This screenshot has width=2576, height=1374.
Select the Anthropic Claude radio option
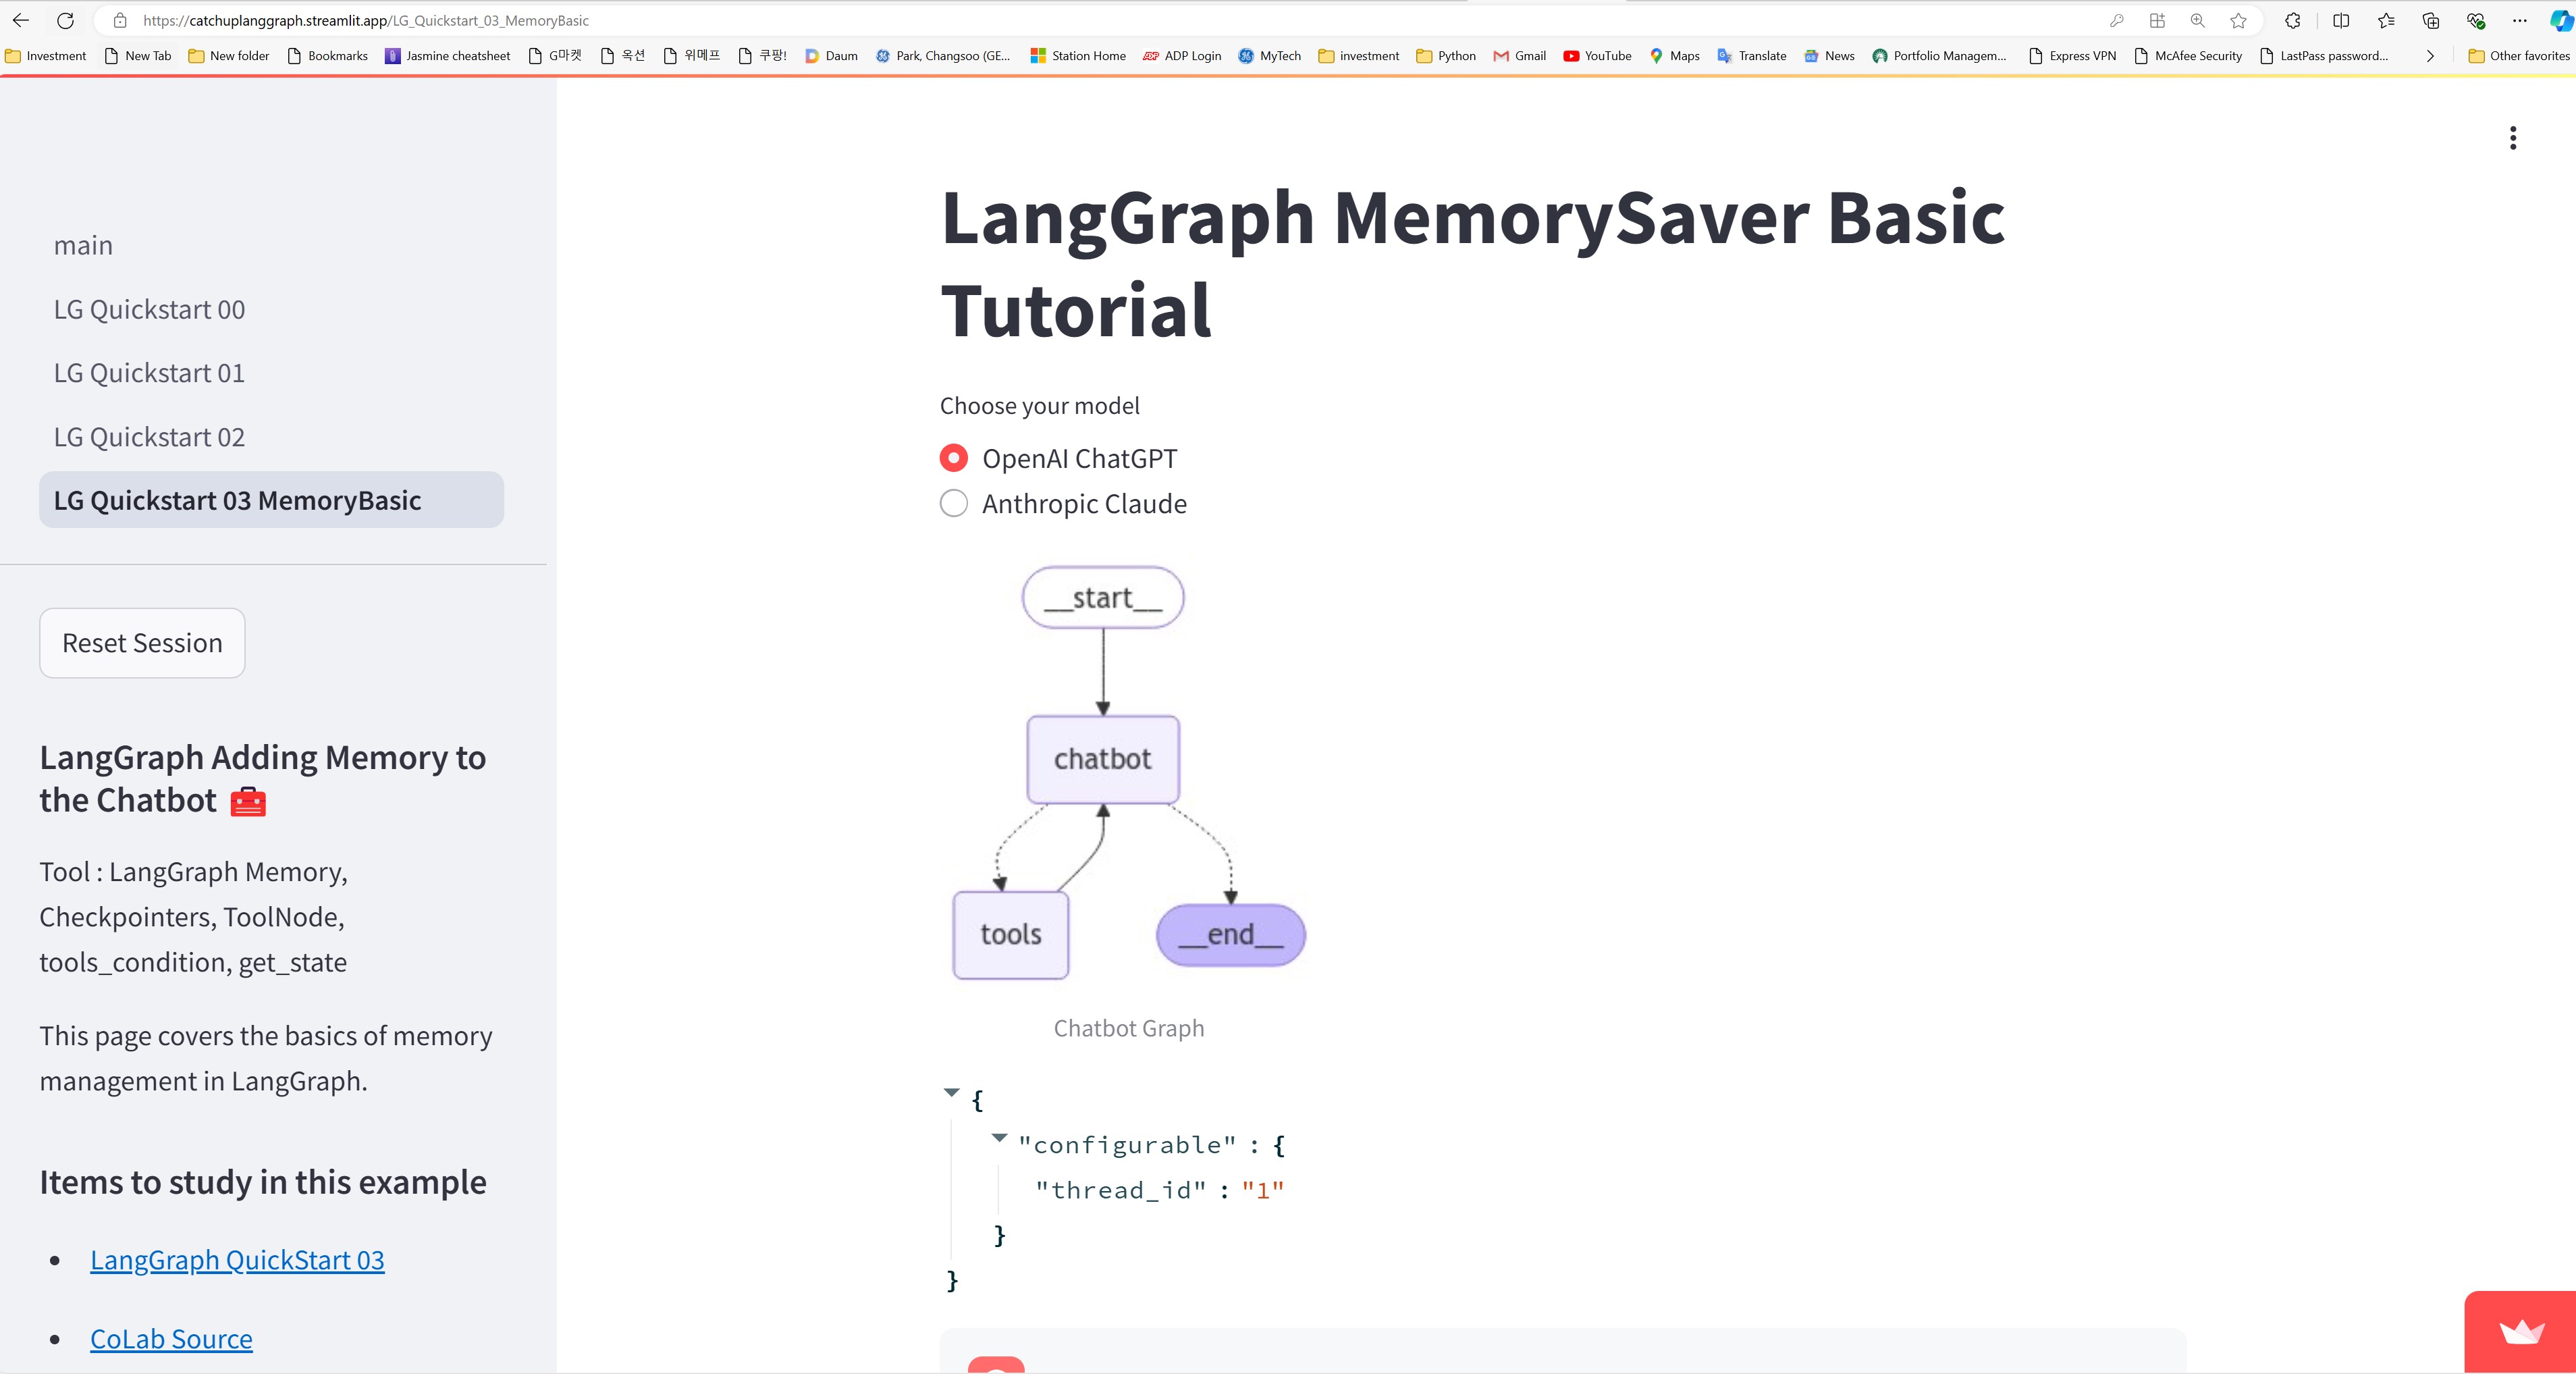tap(954, 503)
